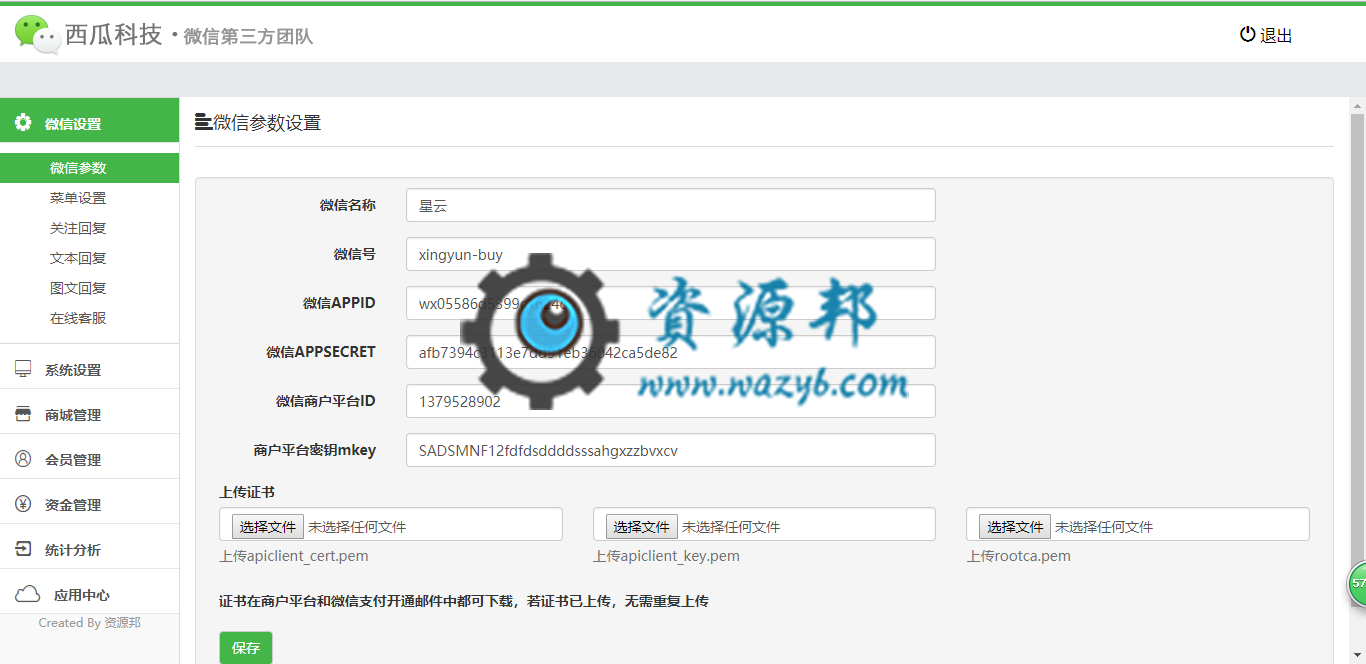Expand 会员管理 sidebar menu
Screen dimensions: 1366x664
[90, 459]
